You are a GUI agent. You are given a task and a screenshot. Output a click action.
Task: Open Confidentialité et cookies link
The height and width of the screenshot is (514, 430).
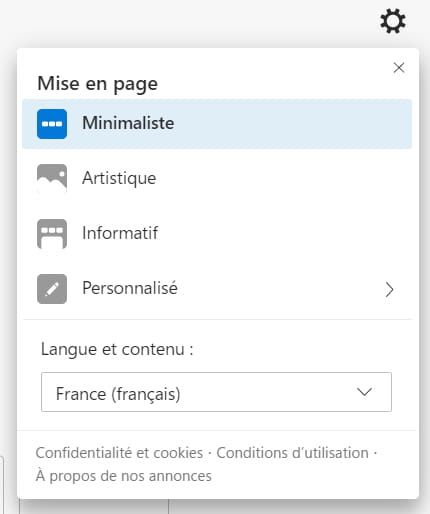pos(119,453)
